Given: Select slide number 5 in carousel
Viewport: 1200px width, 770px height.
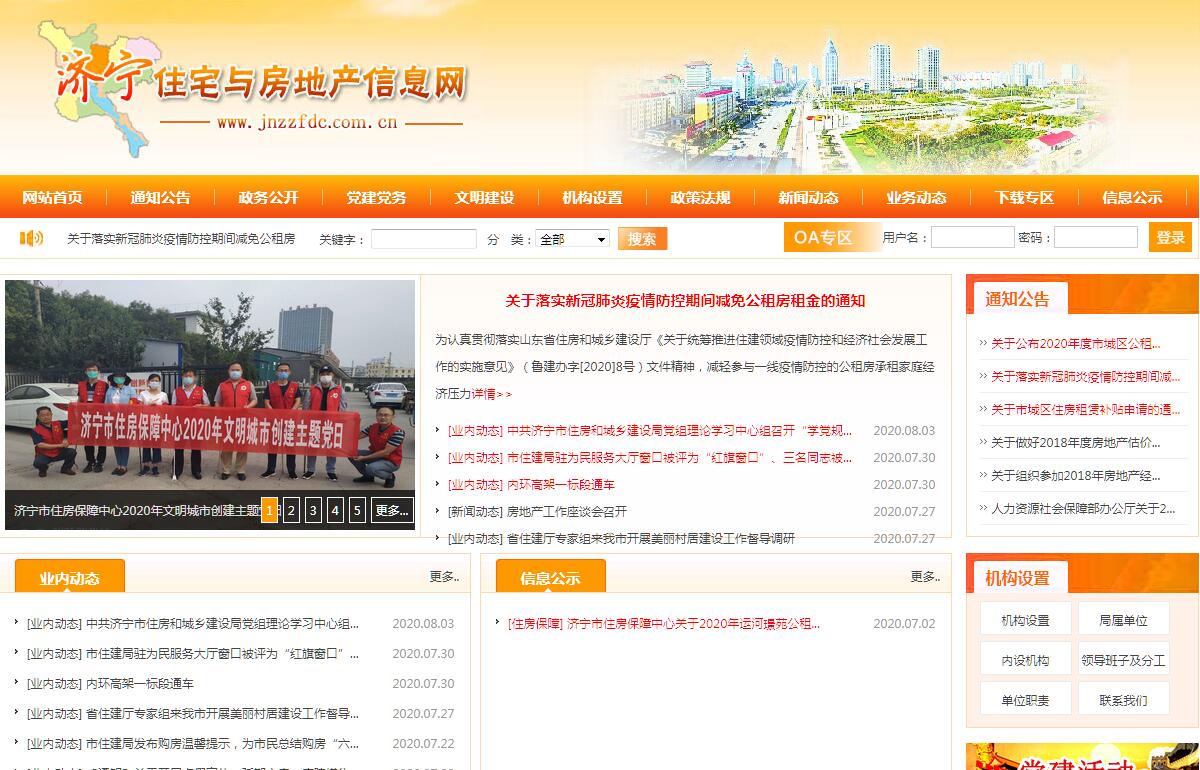Looking at the screenshot, I should pyautogui.click(x=357, y=510).
